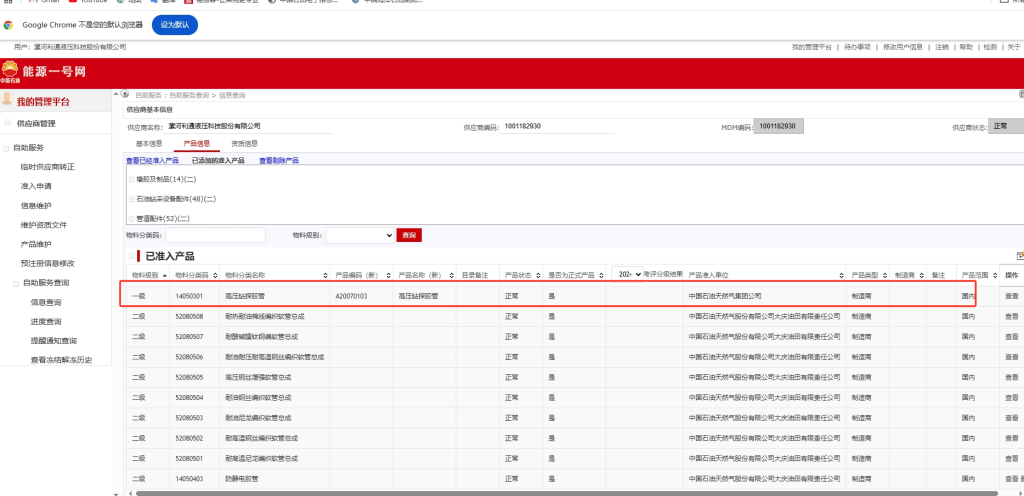Open the 查看删除产品 link
Viewport: 1024px width, 496px height.
(279, 160)
